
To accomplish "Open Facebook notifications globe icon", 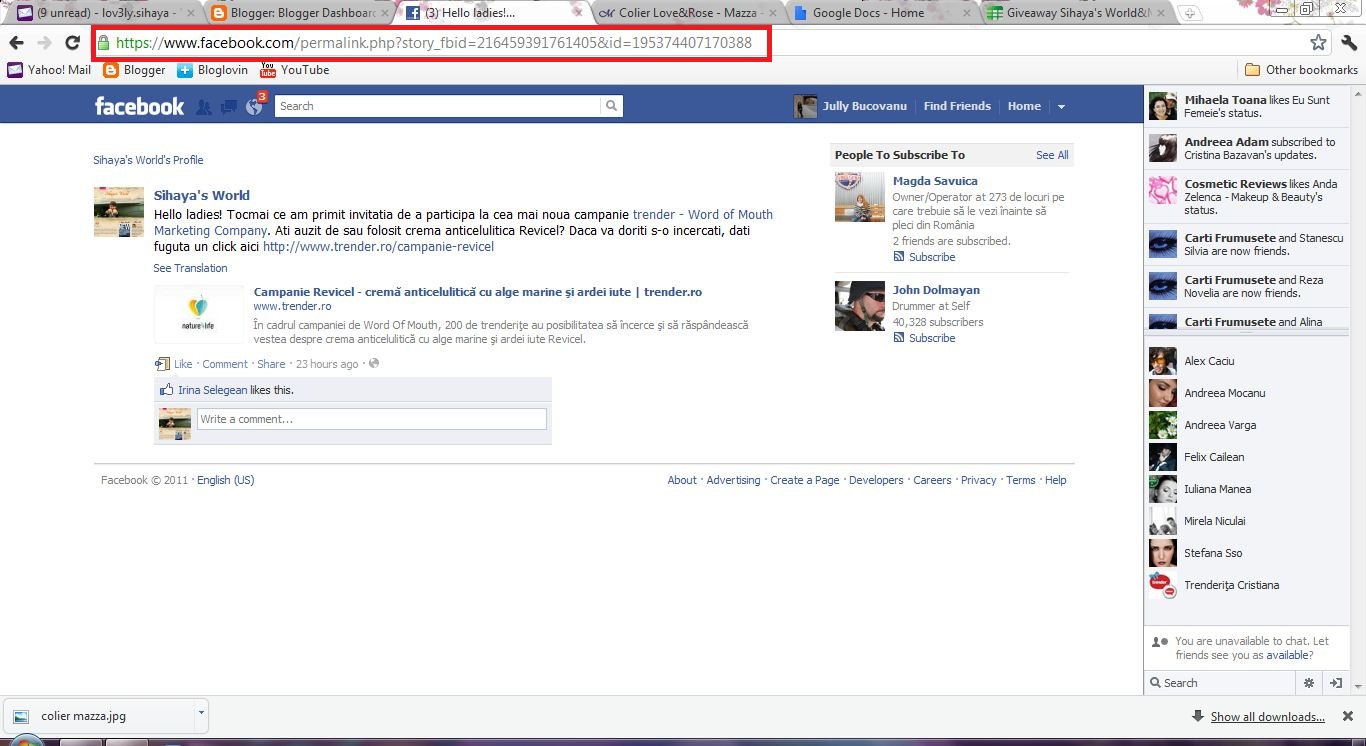I will click(x=254, y=107).
